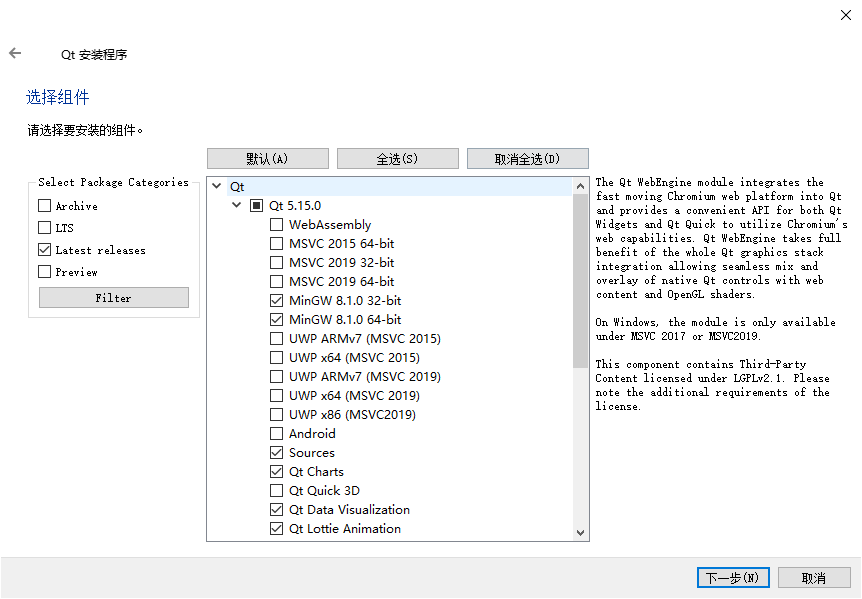Check UWP x64 (MSVC 2015) component
Viewport: 862px width, 599px height.
click(277, 358)
